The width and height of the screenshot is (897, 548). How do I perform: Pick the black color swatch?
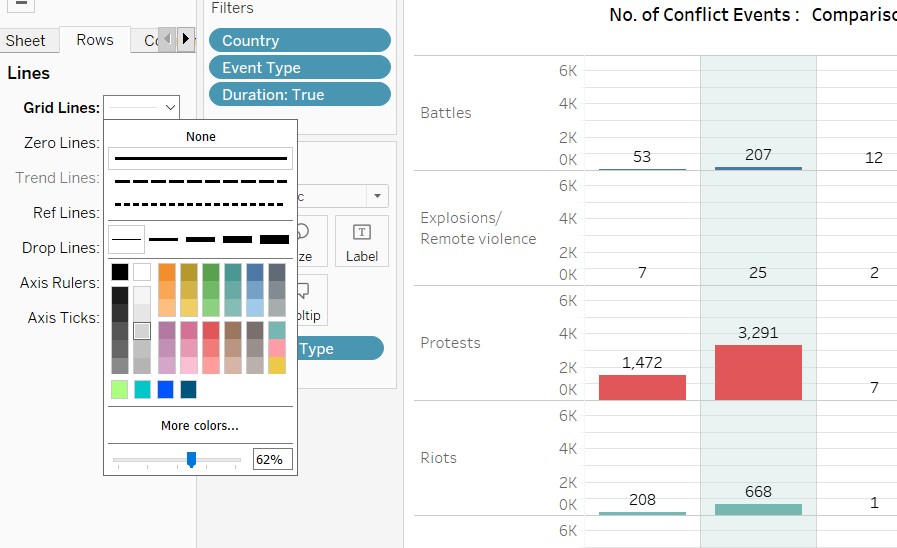point(120,272)
